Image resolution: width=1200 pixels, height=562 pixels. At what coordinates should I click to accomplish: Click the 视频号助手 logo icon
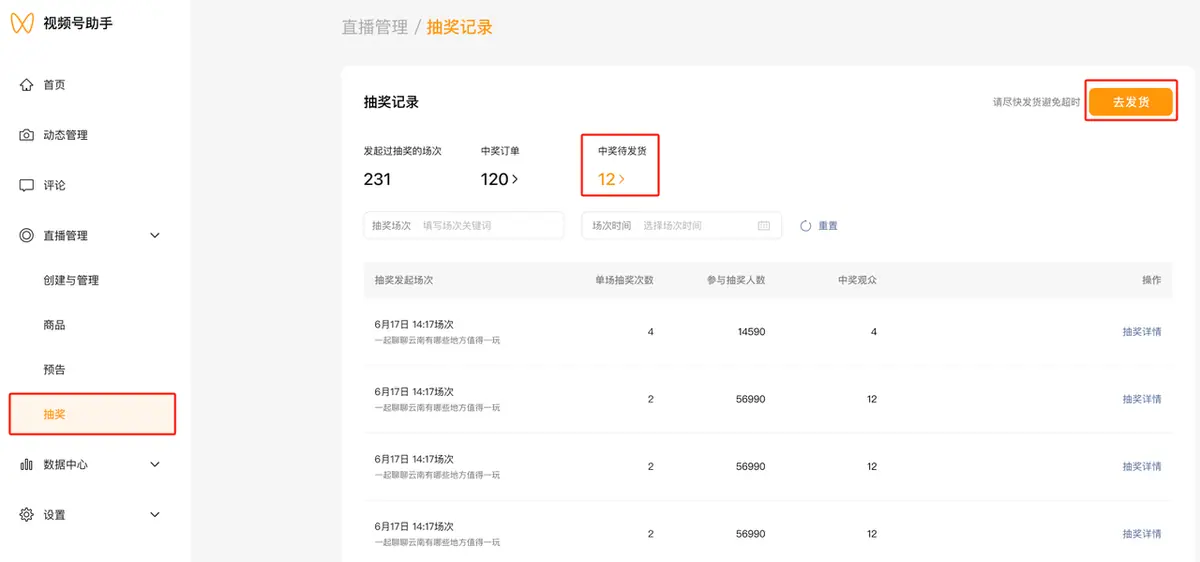[x=22, y=22]
